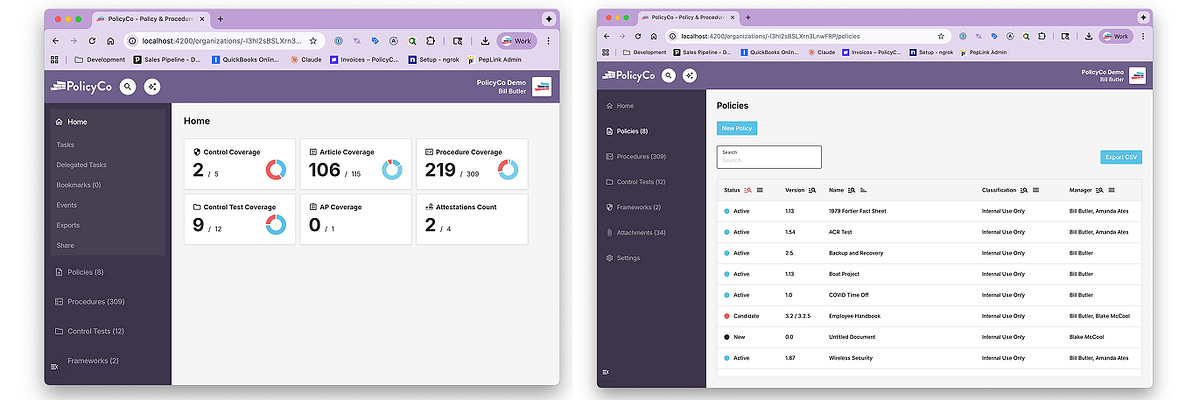Viewport: 1200px width, 400px height.
Task: Open the Manager column menu icon
Action: [1111, 190]
